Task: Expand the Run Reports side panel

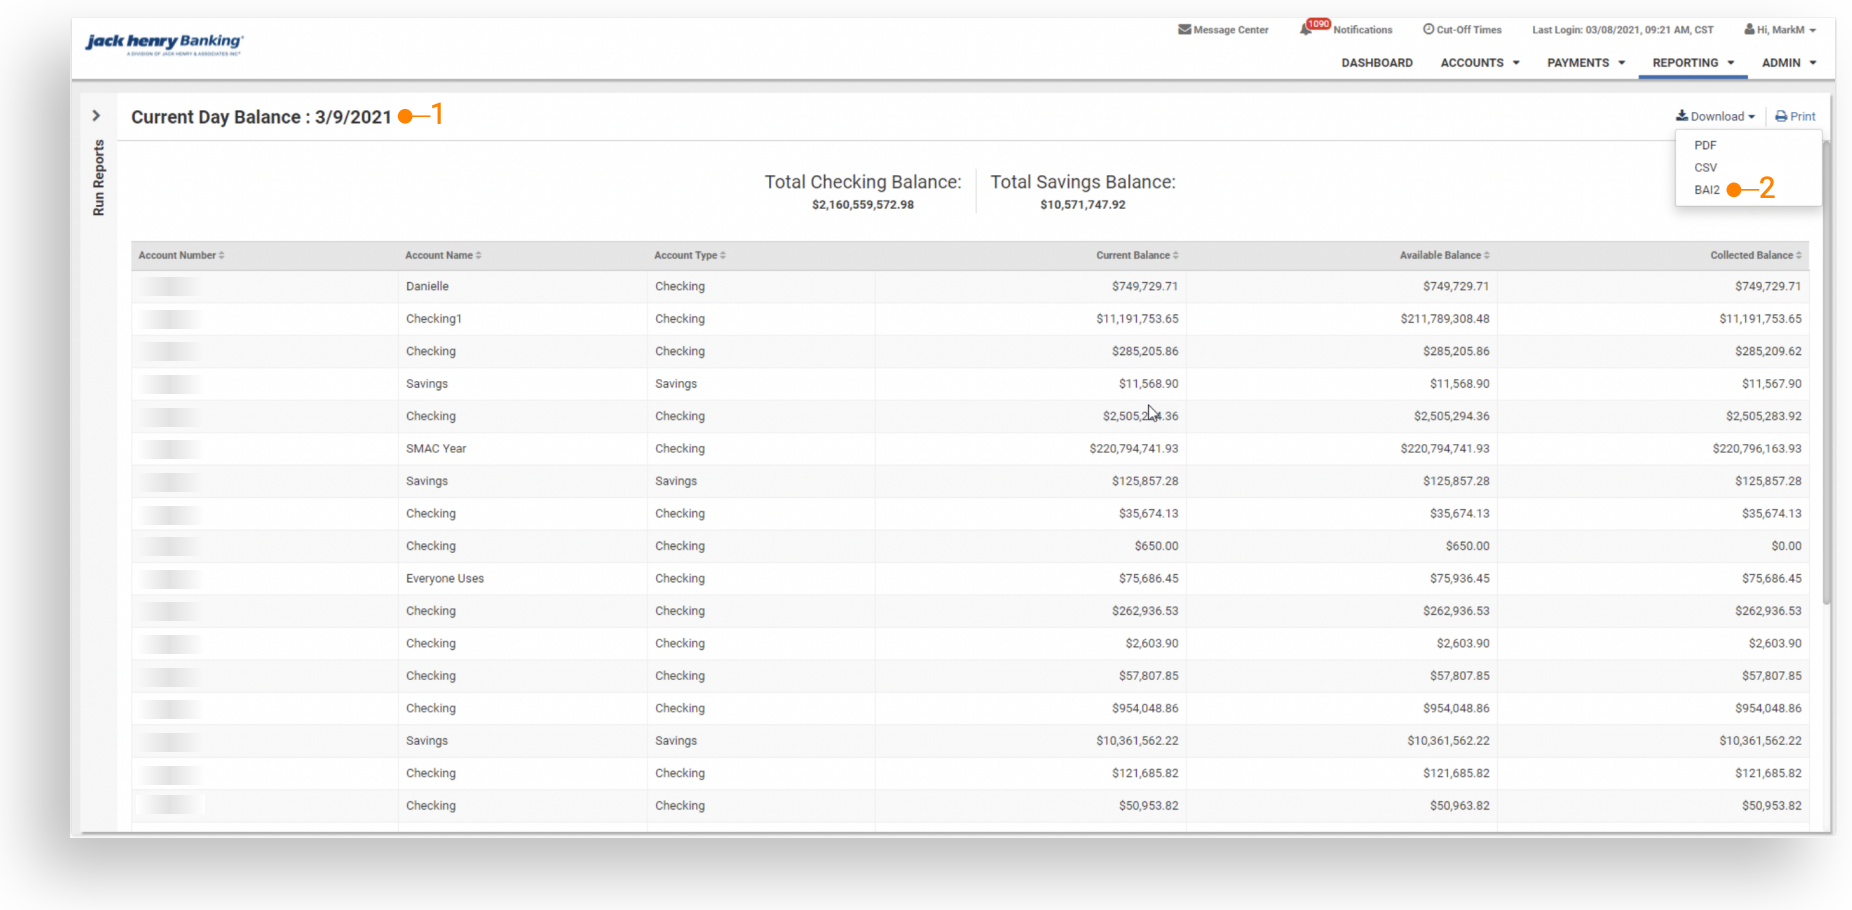Action: pos(97,116)
